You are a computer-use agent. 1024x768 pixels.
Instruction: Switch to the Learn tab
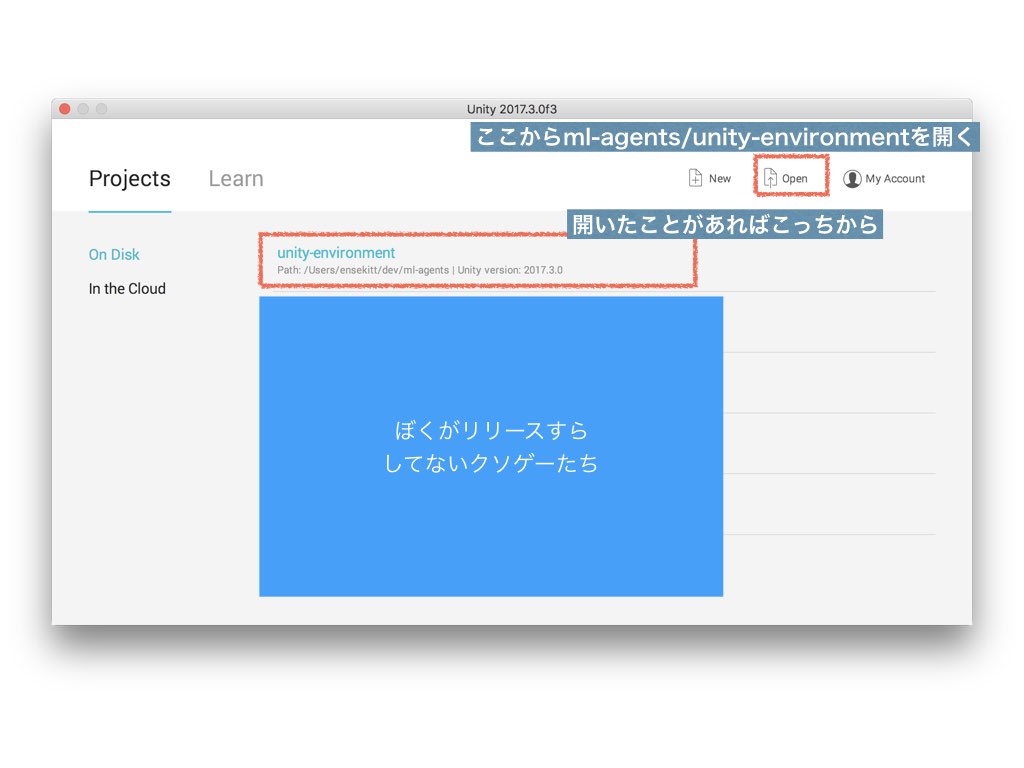click(x=236, y=178)
